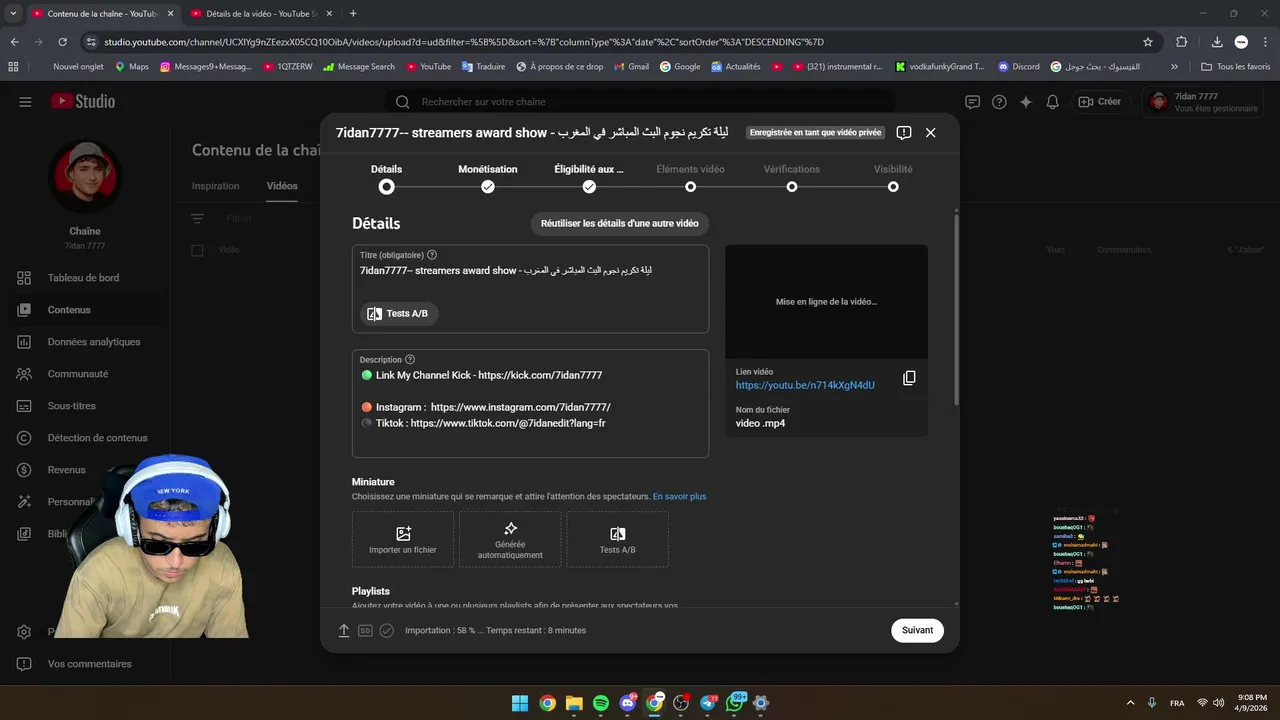
Task: Open Spotify from the taskbar
Action: (600, 703)
